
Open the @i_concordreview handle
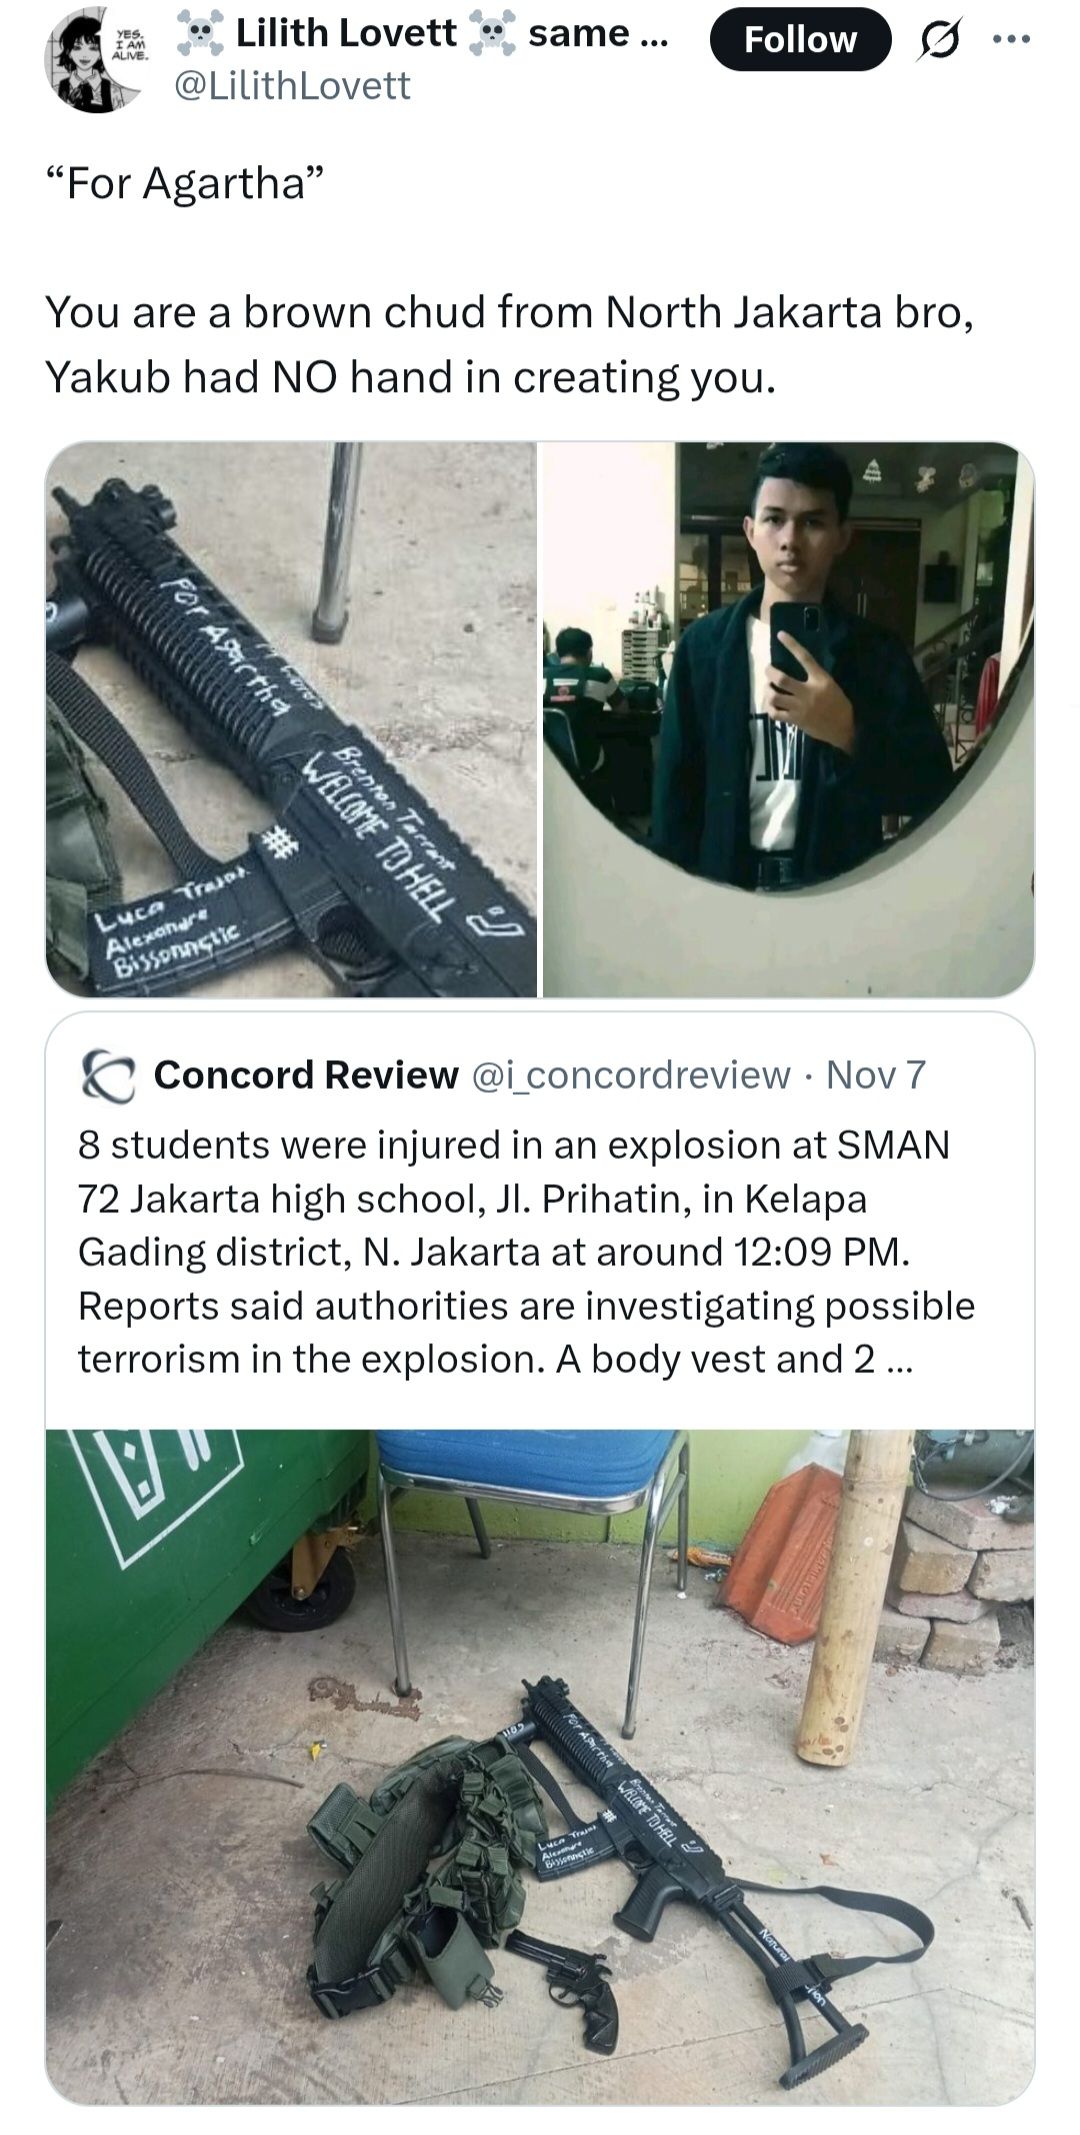coord(630,1075)
